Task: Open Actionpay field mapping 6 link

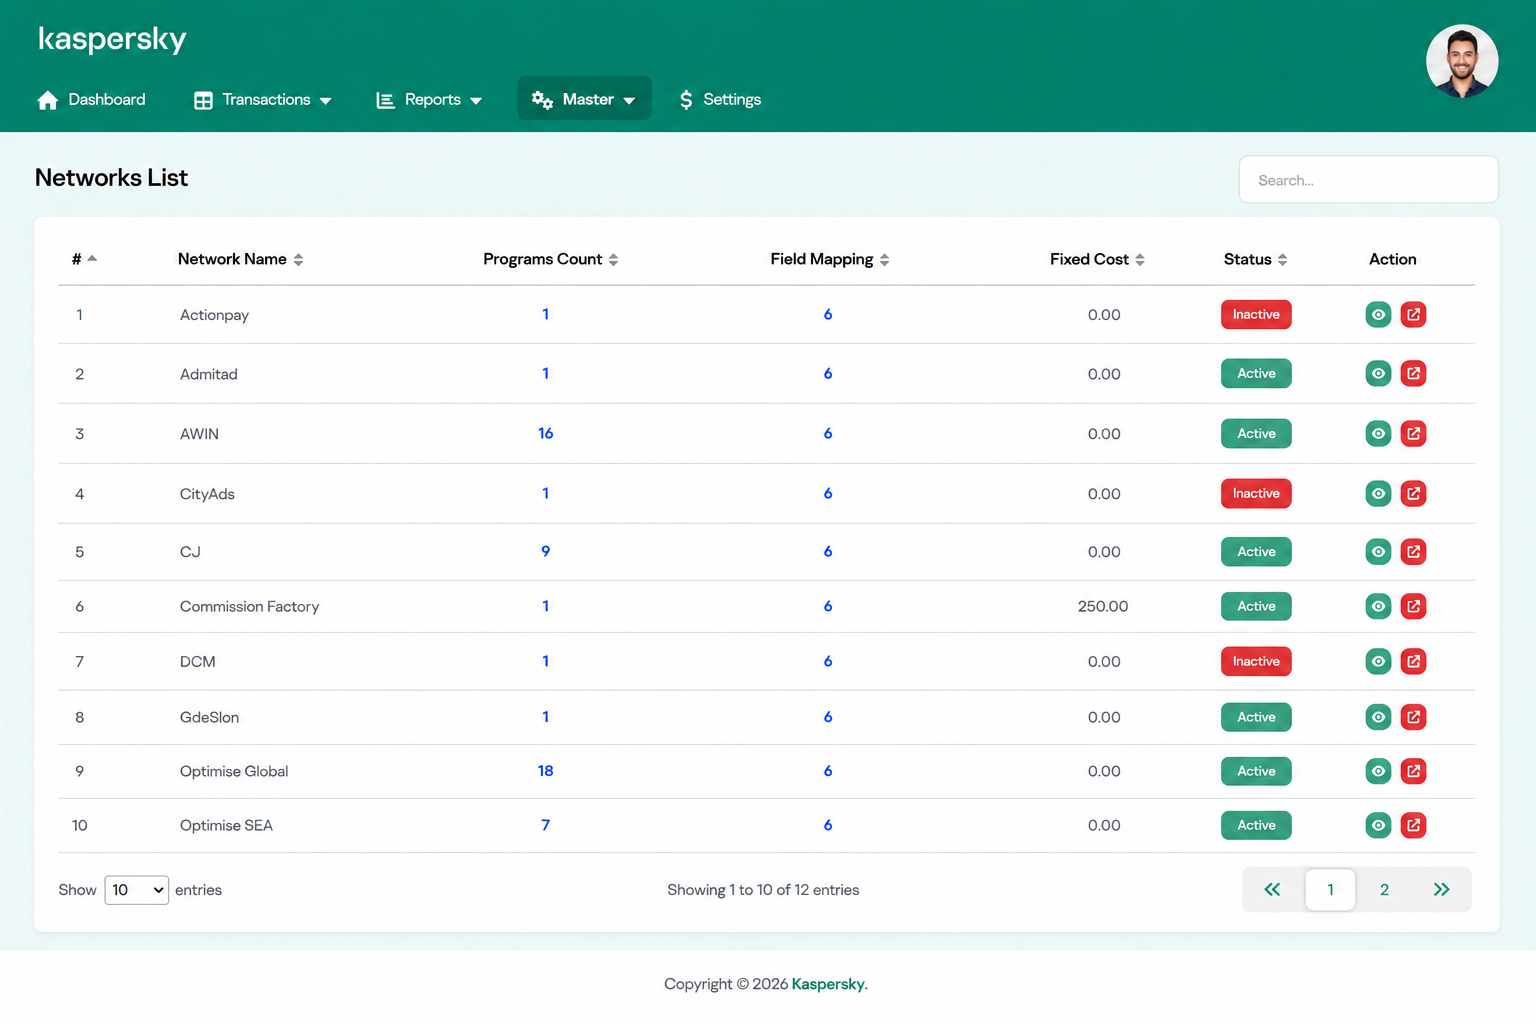Action: click(x=828, y=314)
